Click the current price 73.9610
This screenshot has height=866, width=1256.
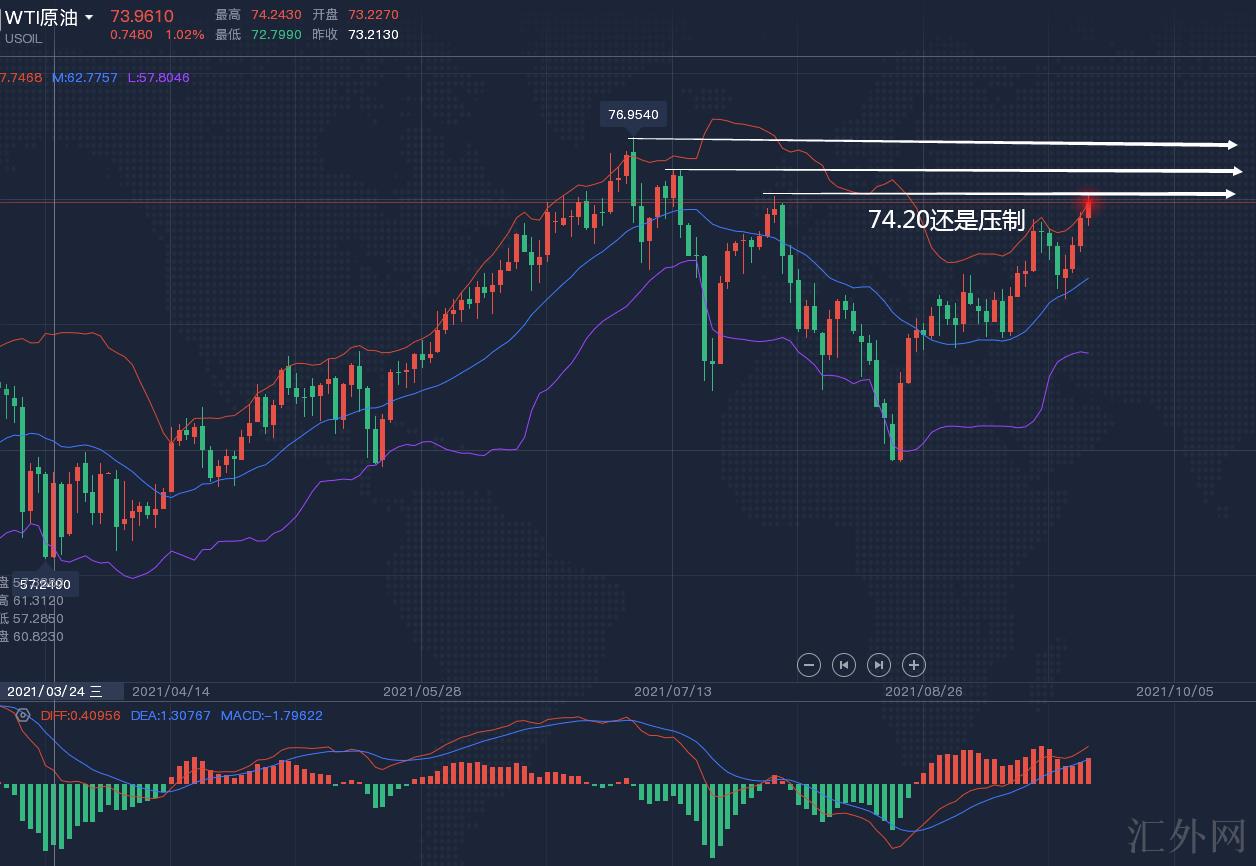[x=141, y=16]
